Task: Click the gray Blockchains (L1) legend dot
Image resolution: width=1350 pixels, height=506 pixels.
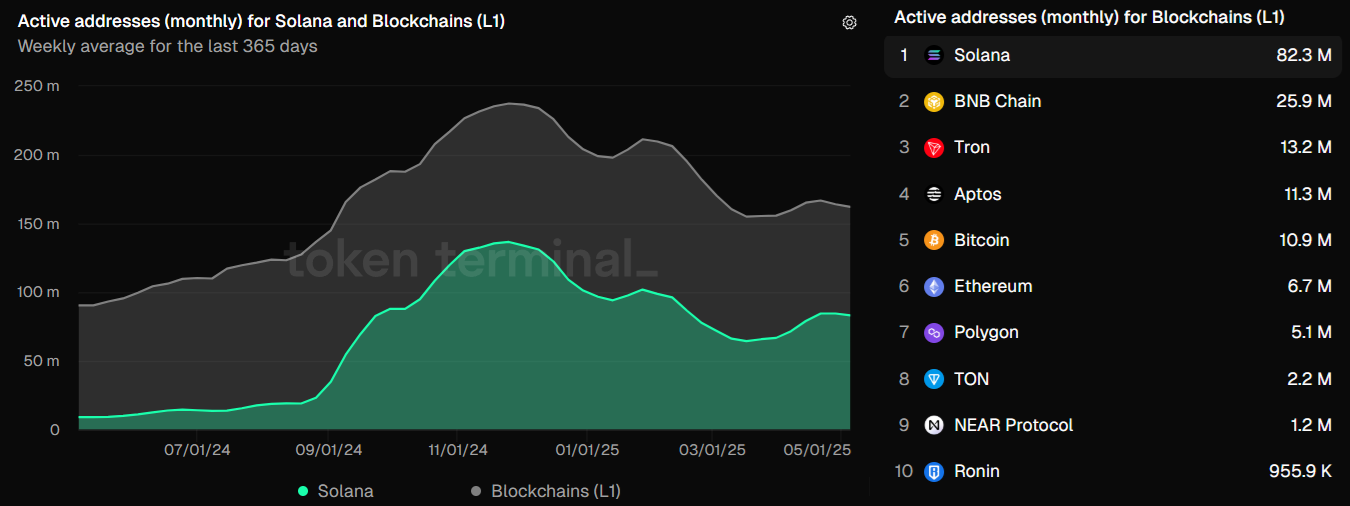Action: [x=476, y=491]
